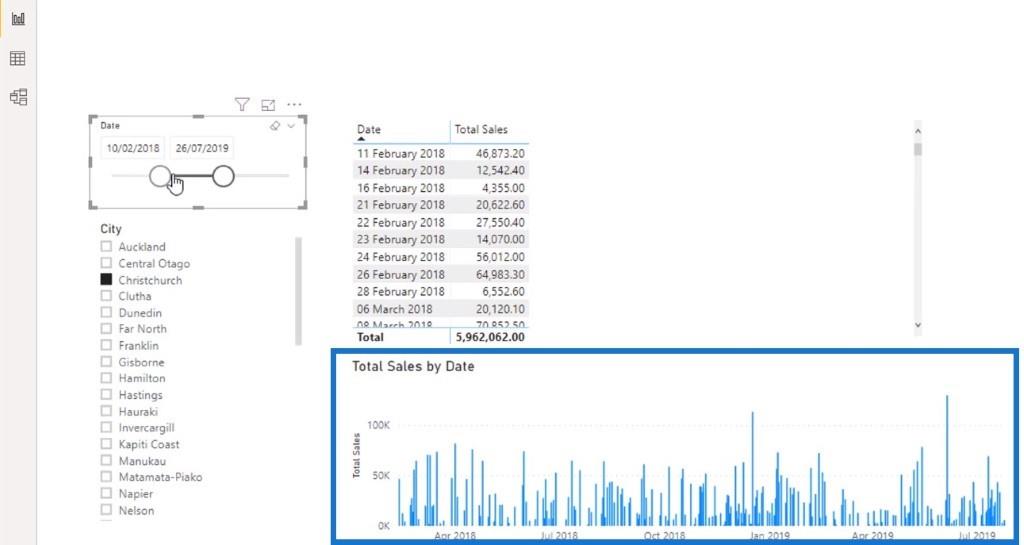Check the Auckland checkbox

tap(106, 246)
